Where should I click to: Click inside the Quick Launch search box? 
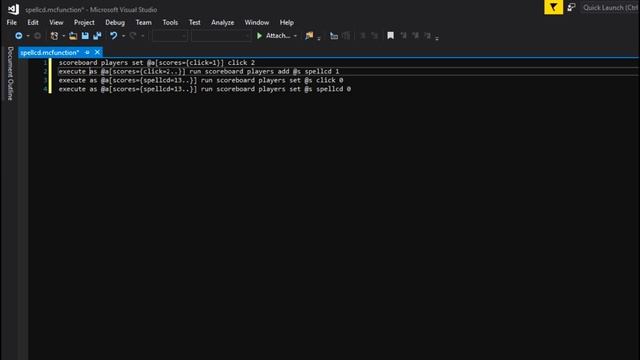pos(610,7)
